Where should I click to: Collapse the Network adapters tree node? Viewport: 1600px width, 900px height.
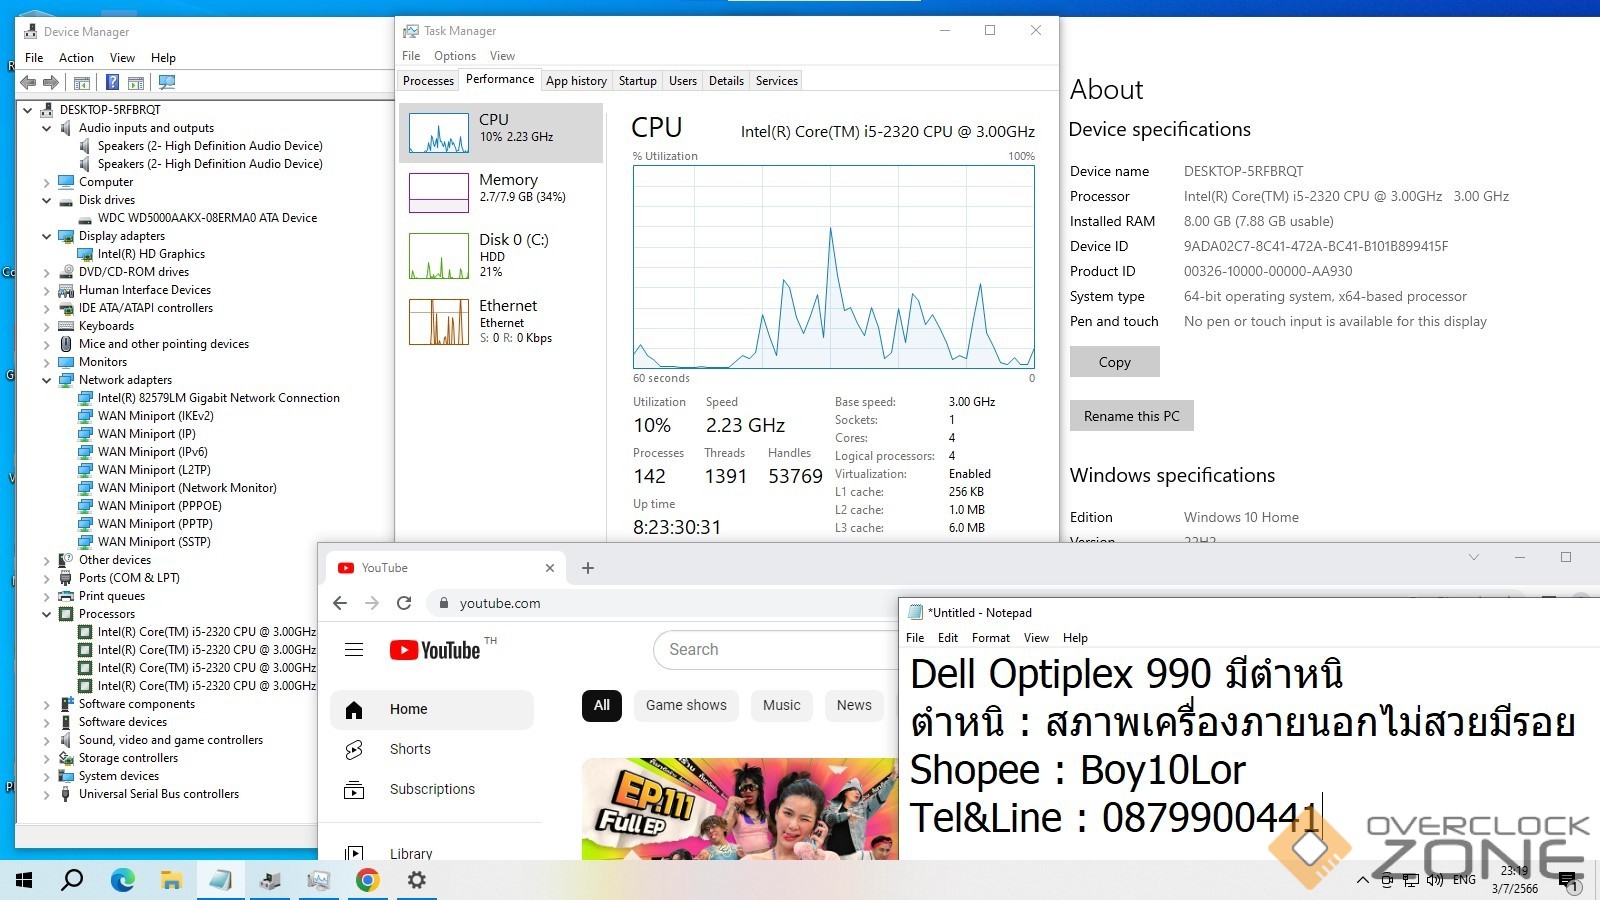46,380
